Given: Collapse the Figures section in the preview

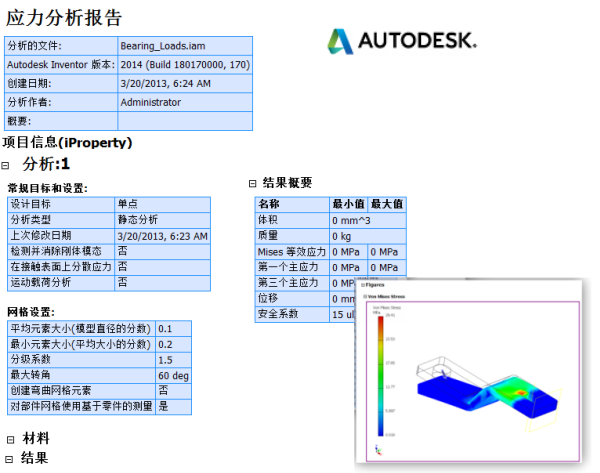Looking at the screenshot, I should tap(363, 285).
